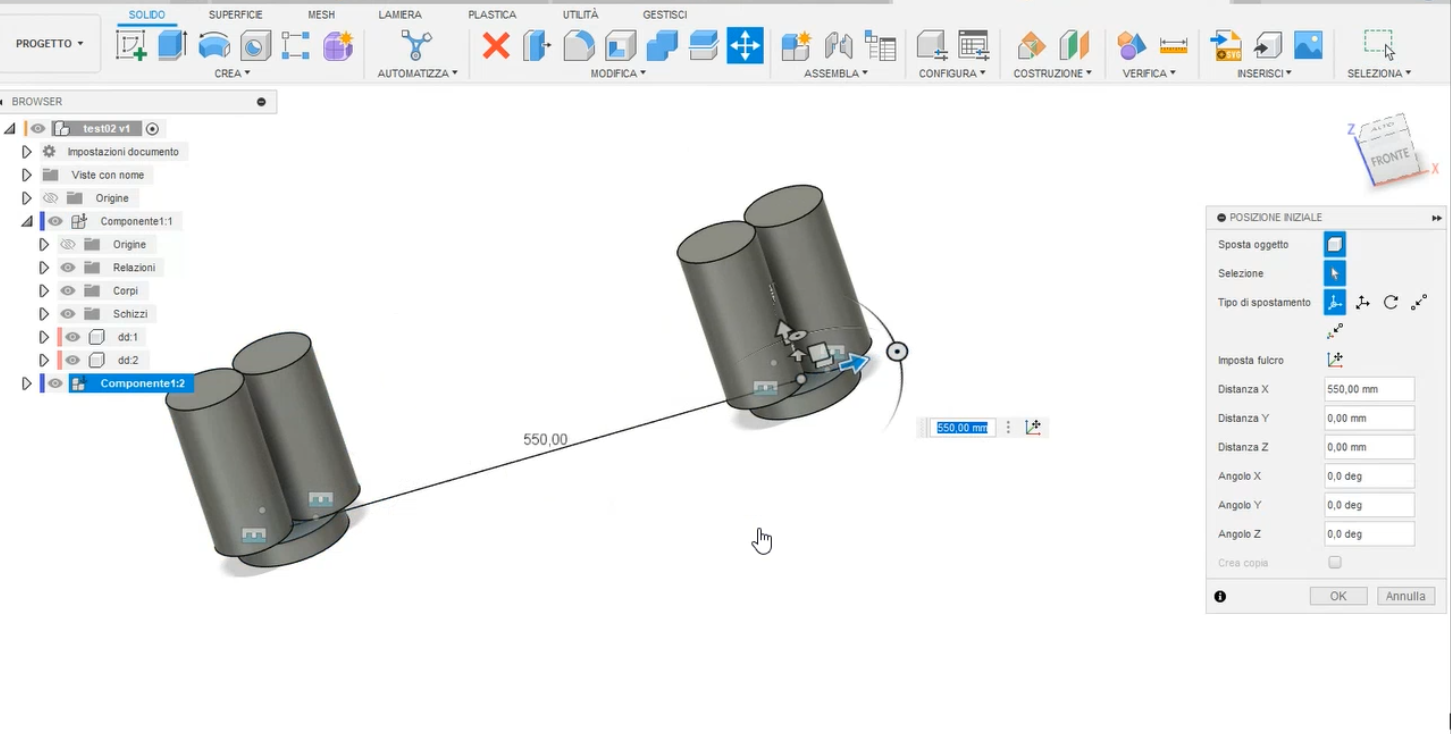Confirm the move with OK button
This screenshot has height=734, width=1451.
coord(1338,595)
